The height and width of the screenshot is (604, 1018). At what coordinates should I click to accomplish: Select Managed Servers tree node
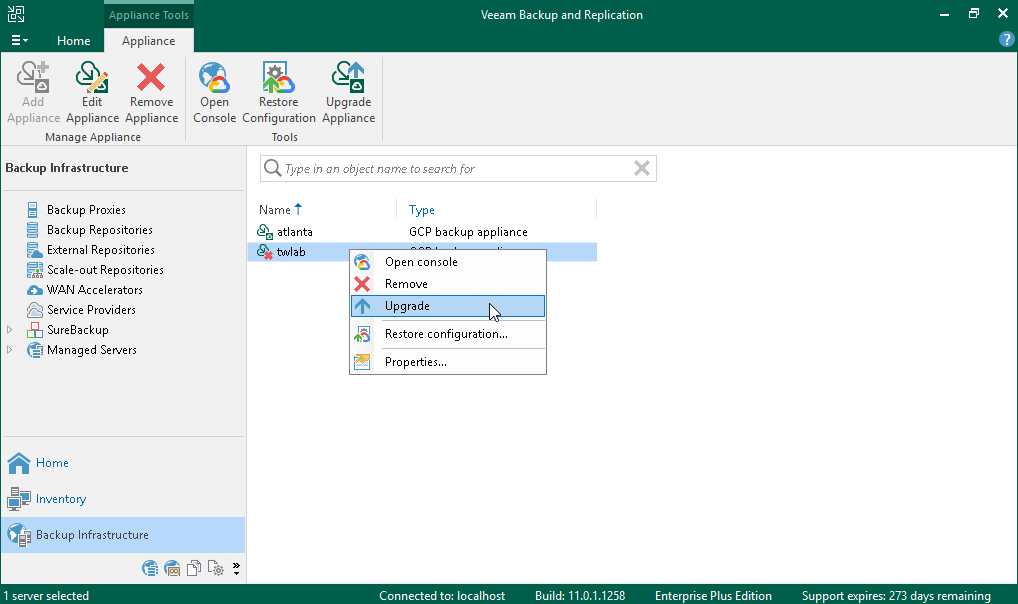[x=92, y=350]
